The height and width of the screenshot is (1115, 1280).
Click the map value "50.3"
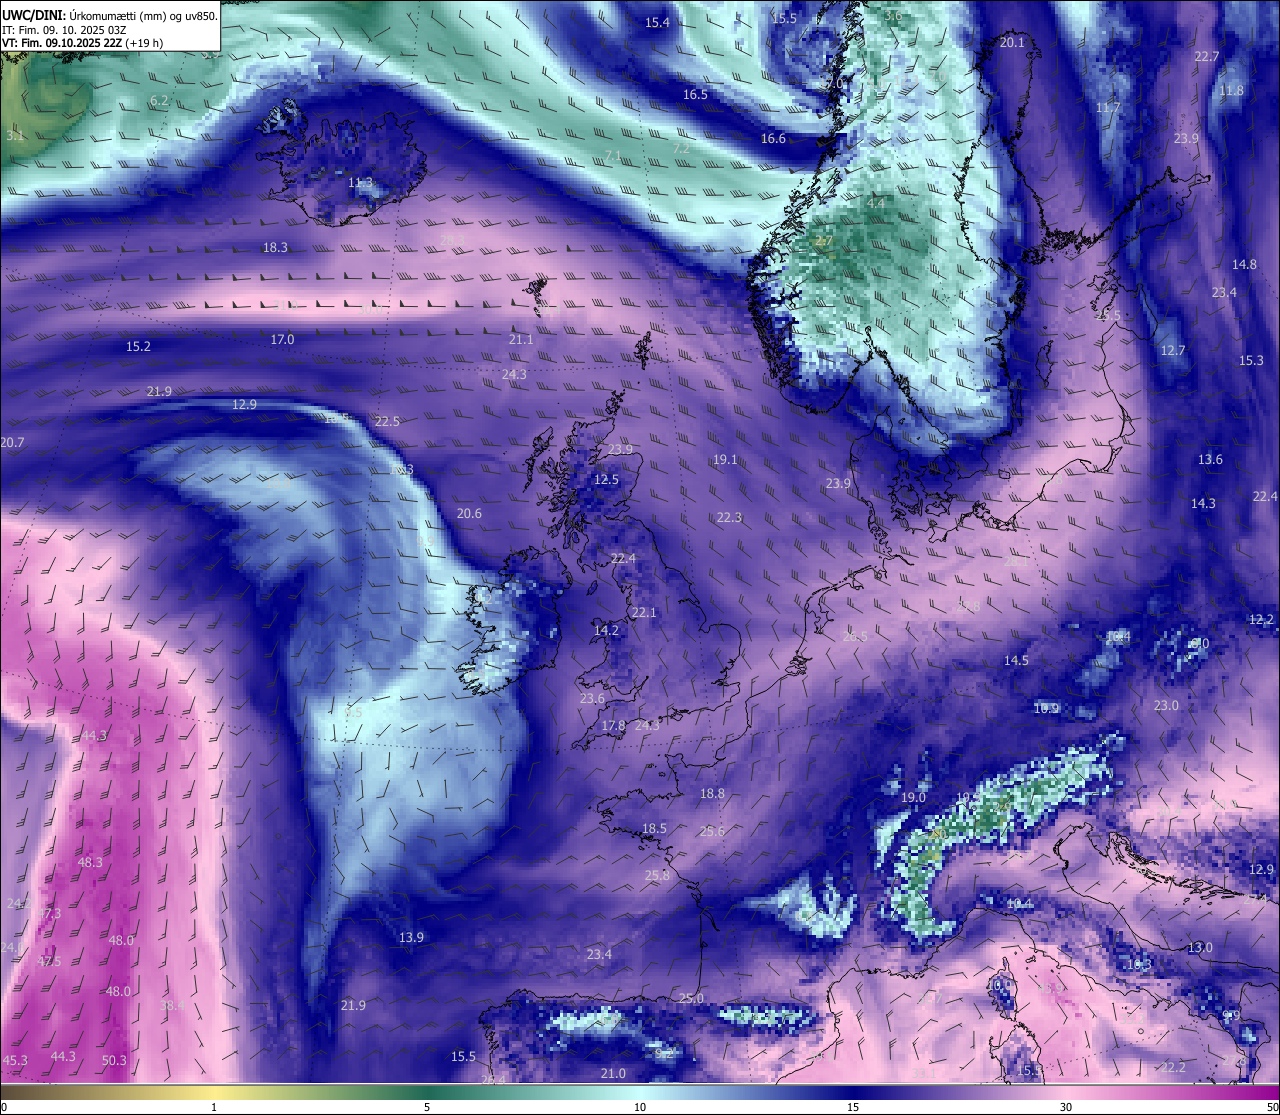[x=114, y=1060]
